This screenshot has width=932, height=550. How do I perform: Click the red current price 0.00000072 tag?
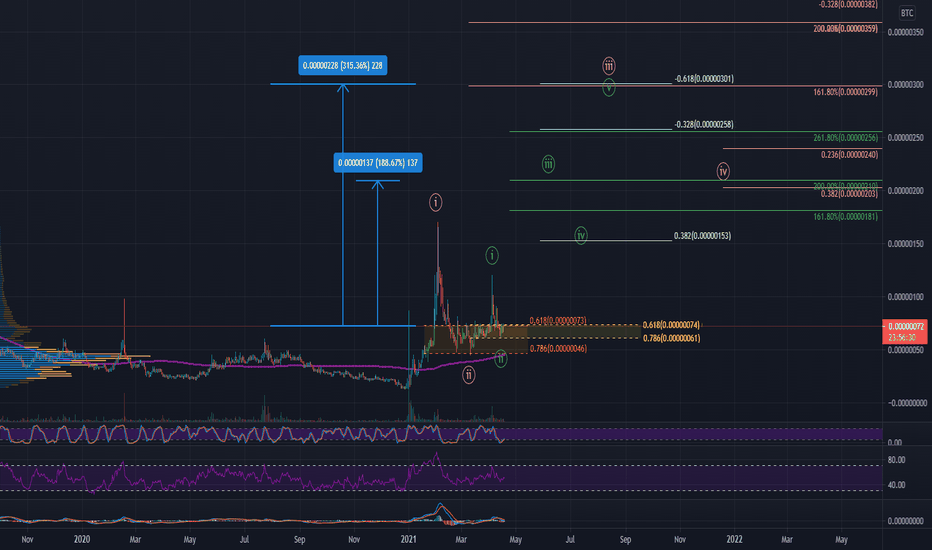[x=905, y=326]
